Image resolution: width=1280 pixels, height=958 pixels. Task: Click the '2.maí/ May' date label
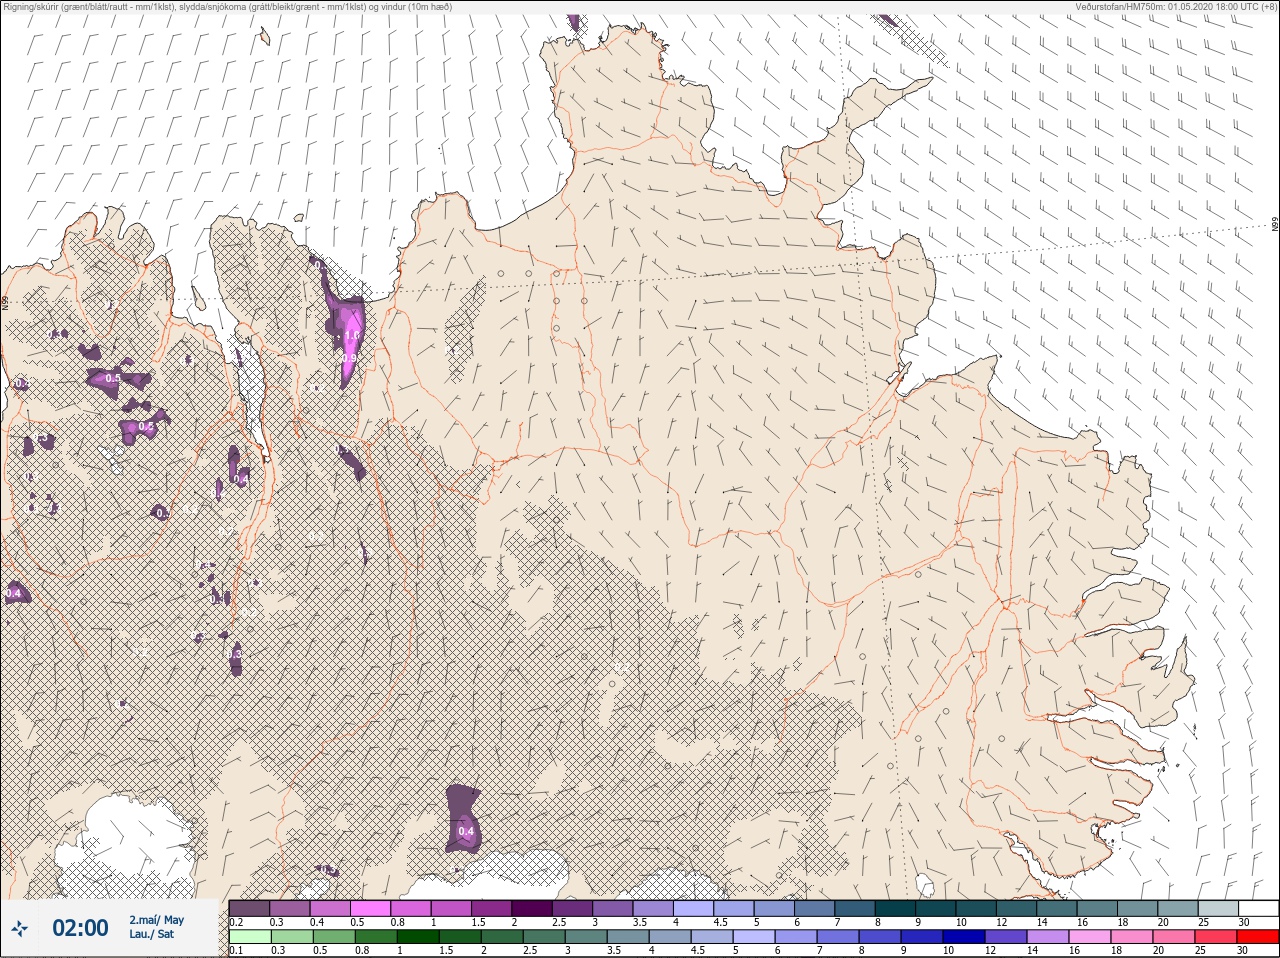(156, 920)
